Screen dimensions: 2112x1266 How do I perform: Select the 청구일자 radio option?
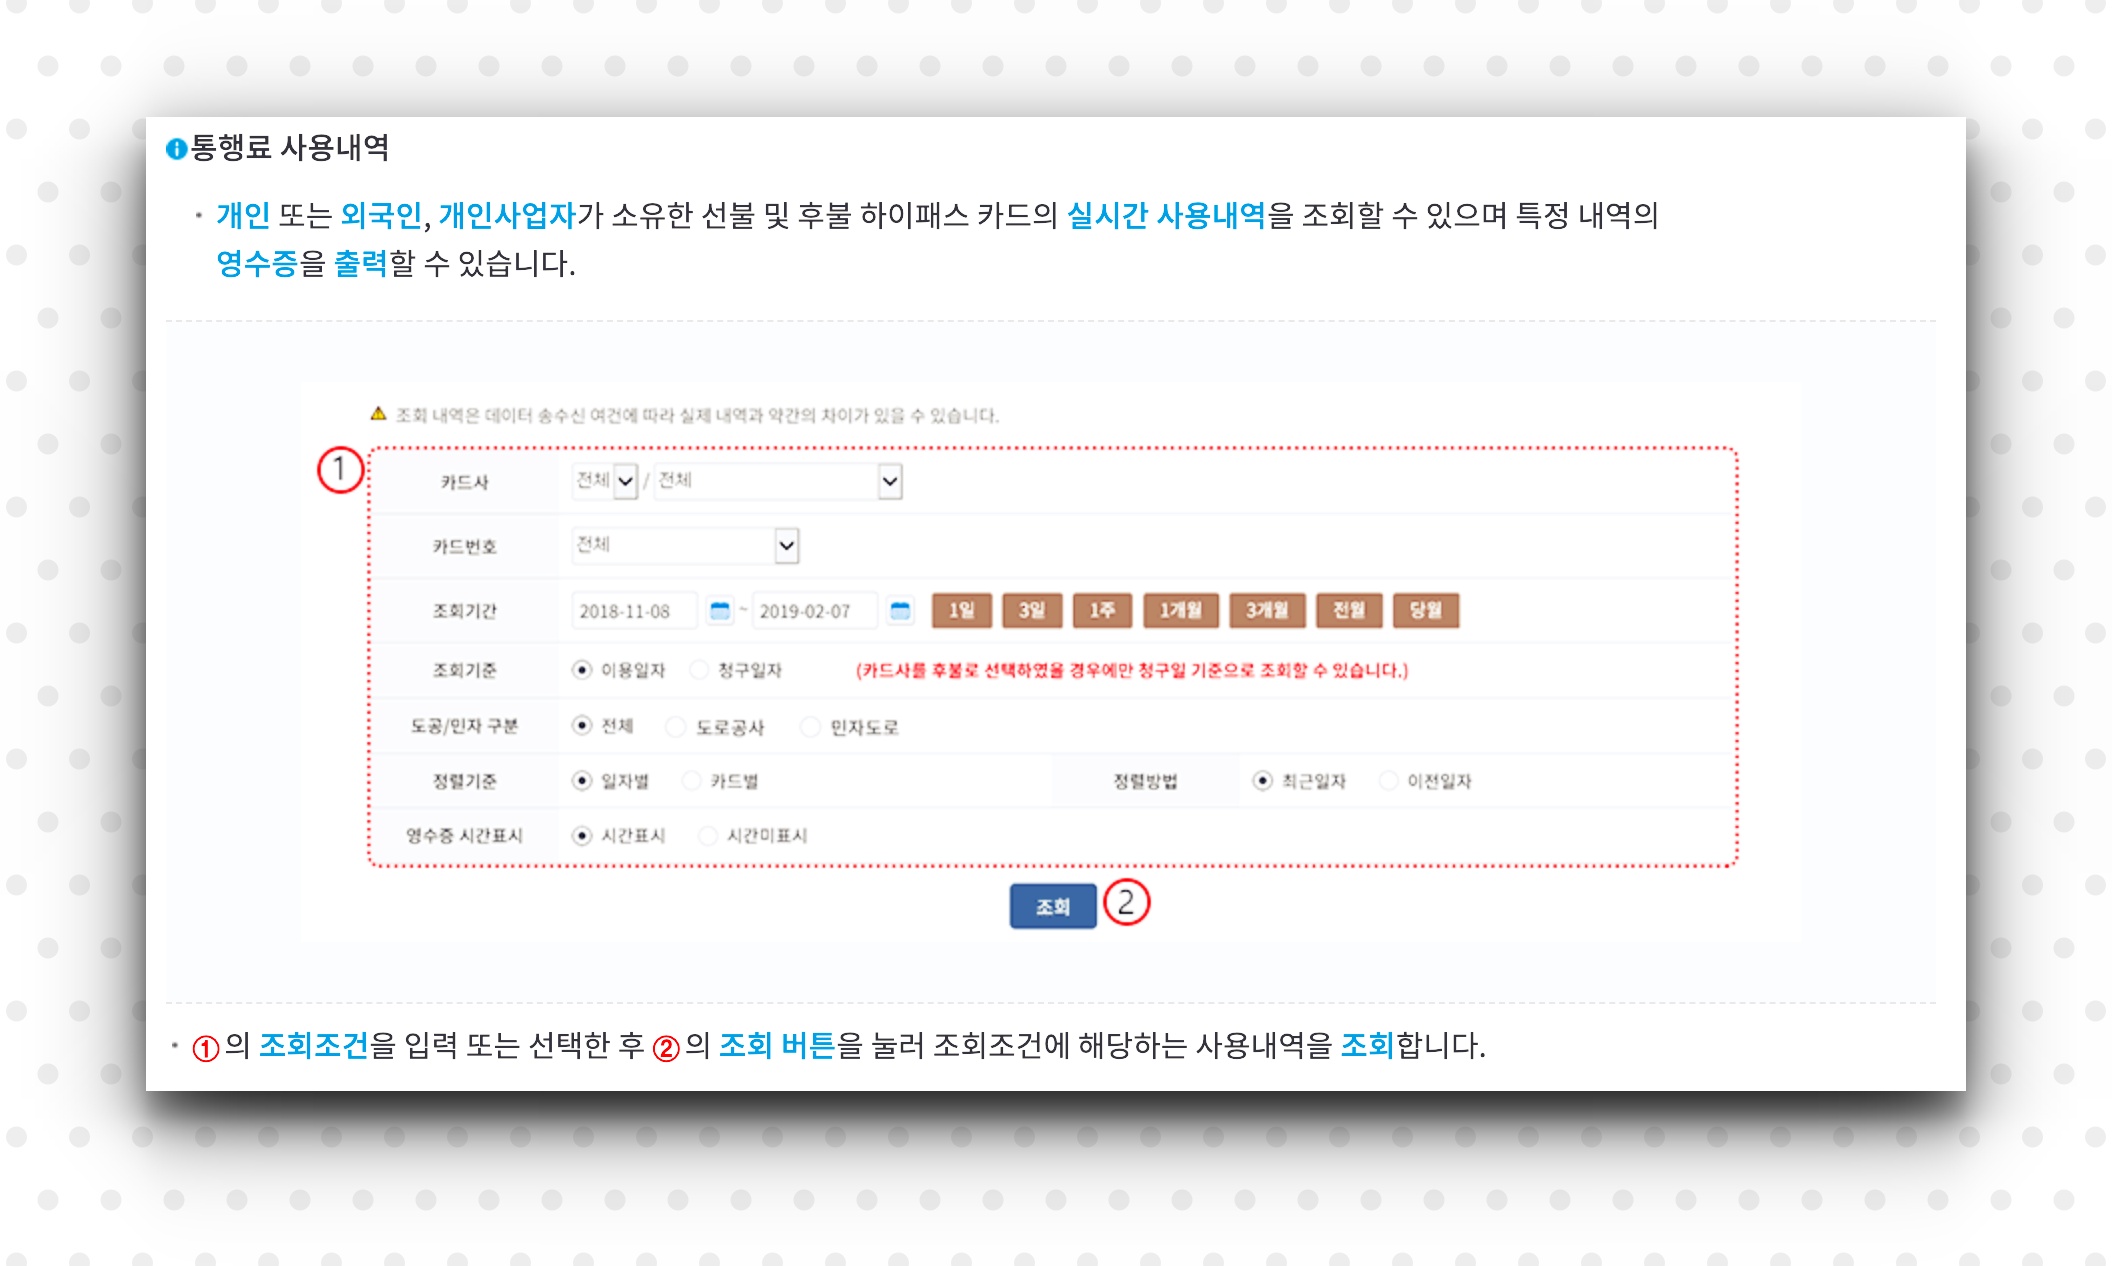click(700, 670)
